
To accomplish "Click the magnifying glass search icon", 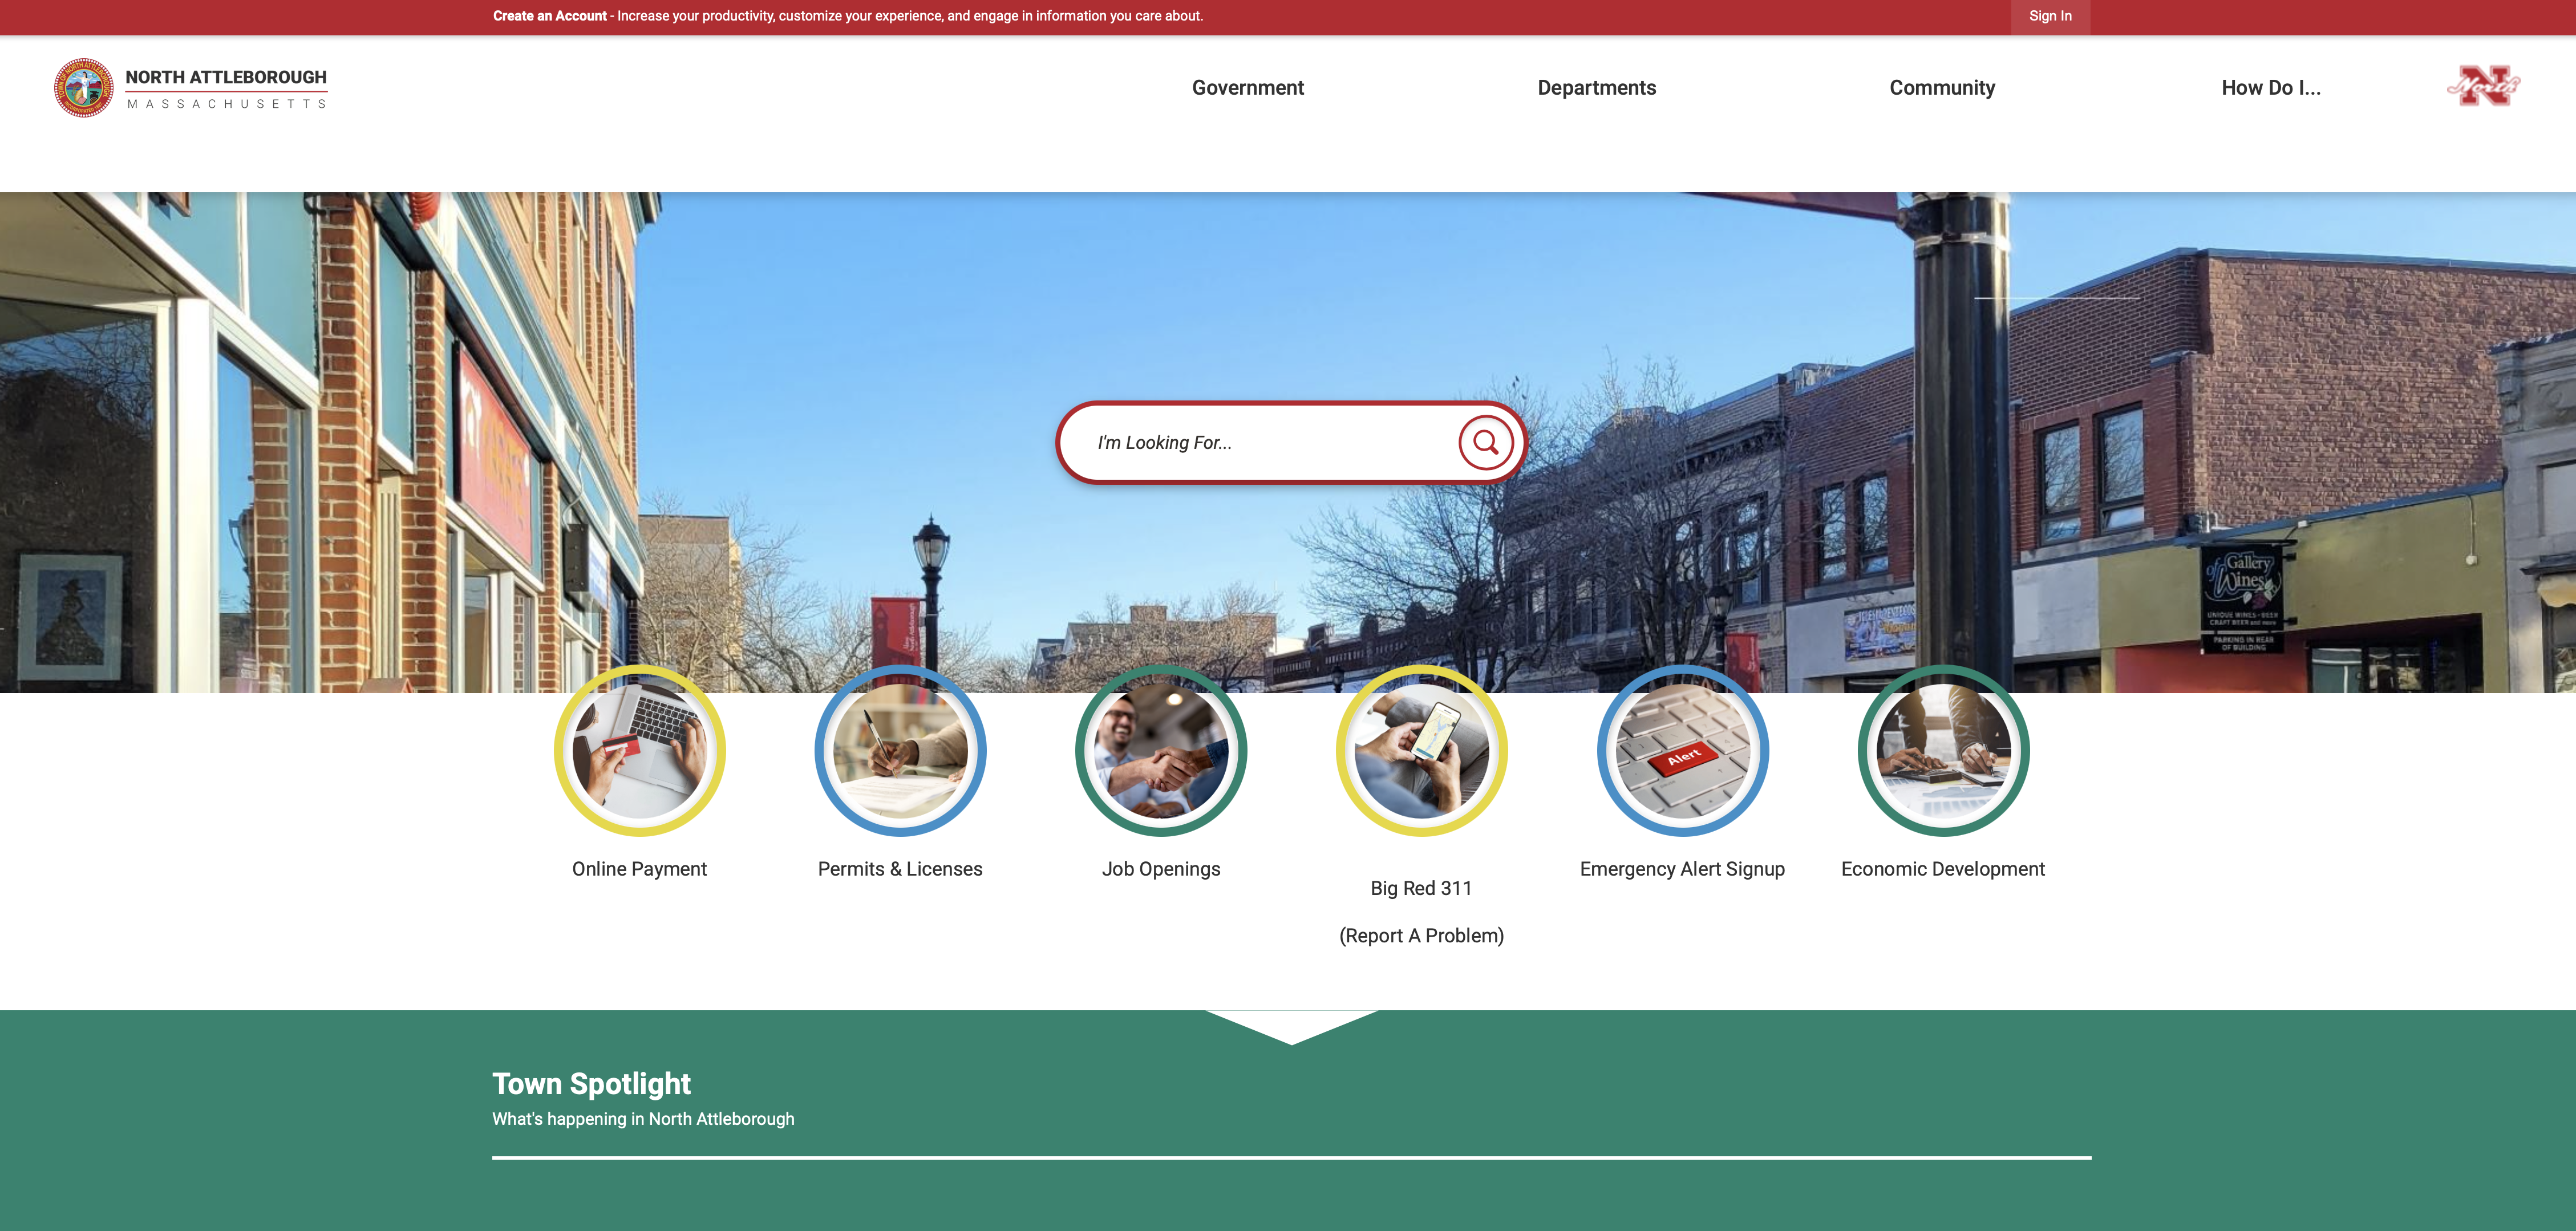I will pos(1485,442).
